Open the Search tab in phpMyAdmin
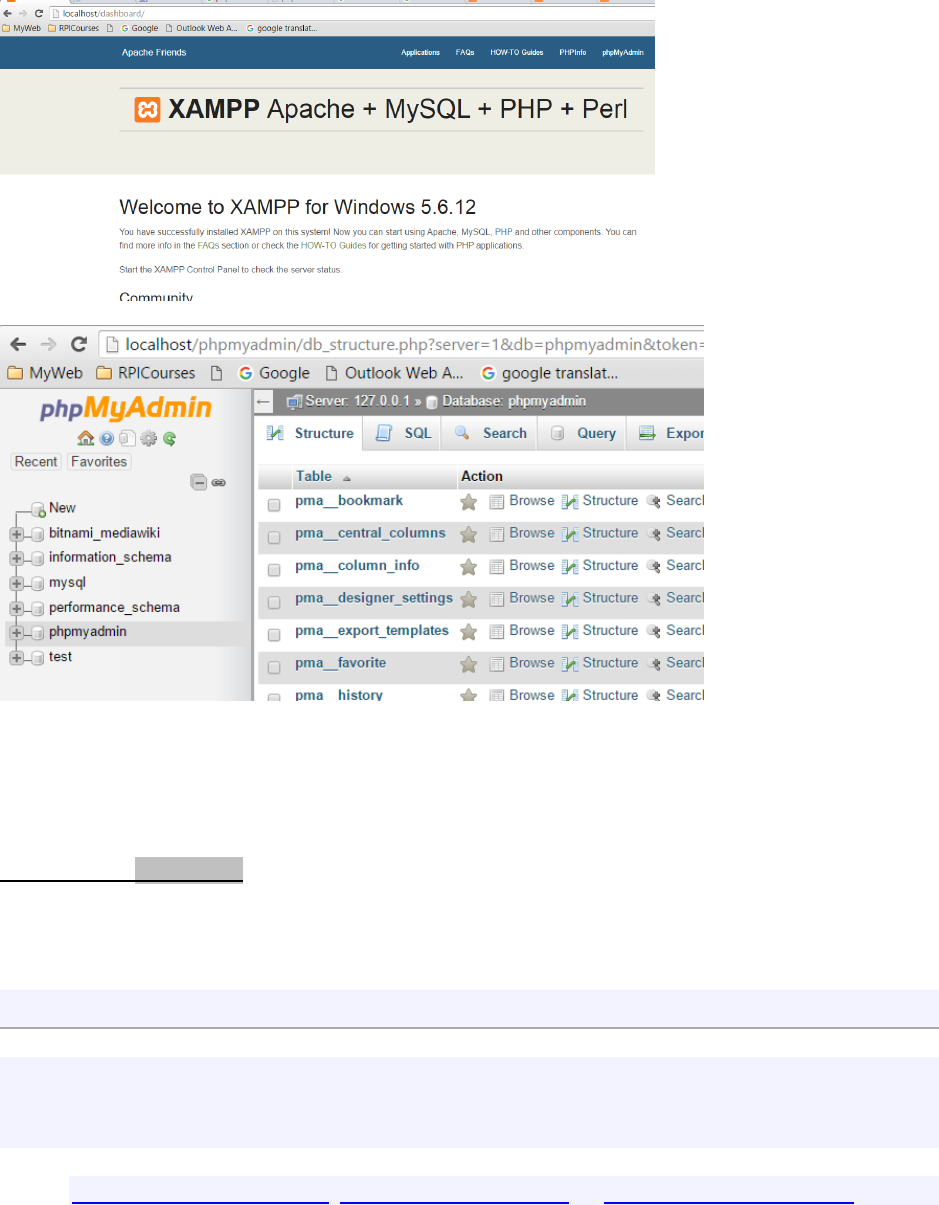Image resolution: width=939 pixels, height=1205 pixels. coord(490,433)
